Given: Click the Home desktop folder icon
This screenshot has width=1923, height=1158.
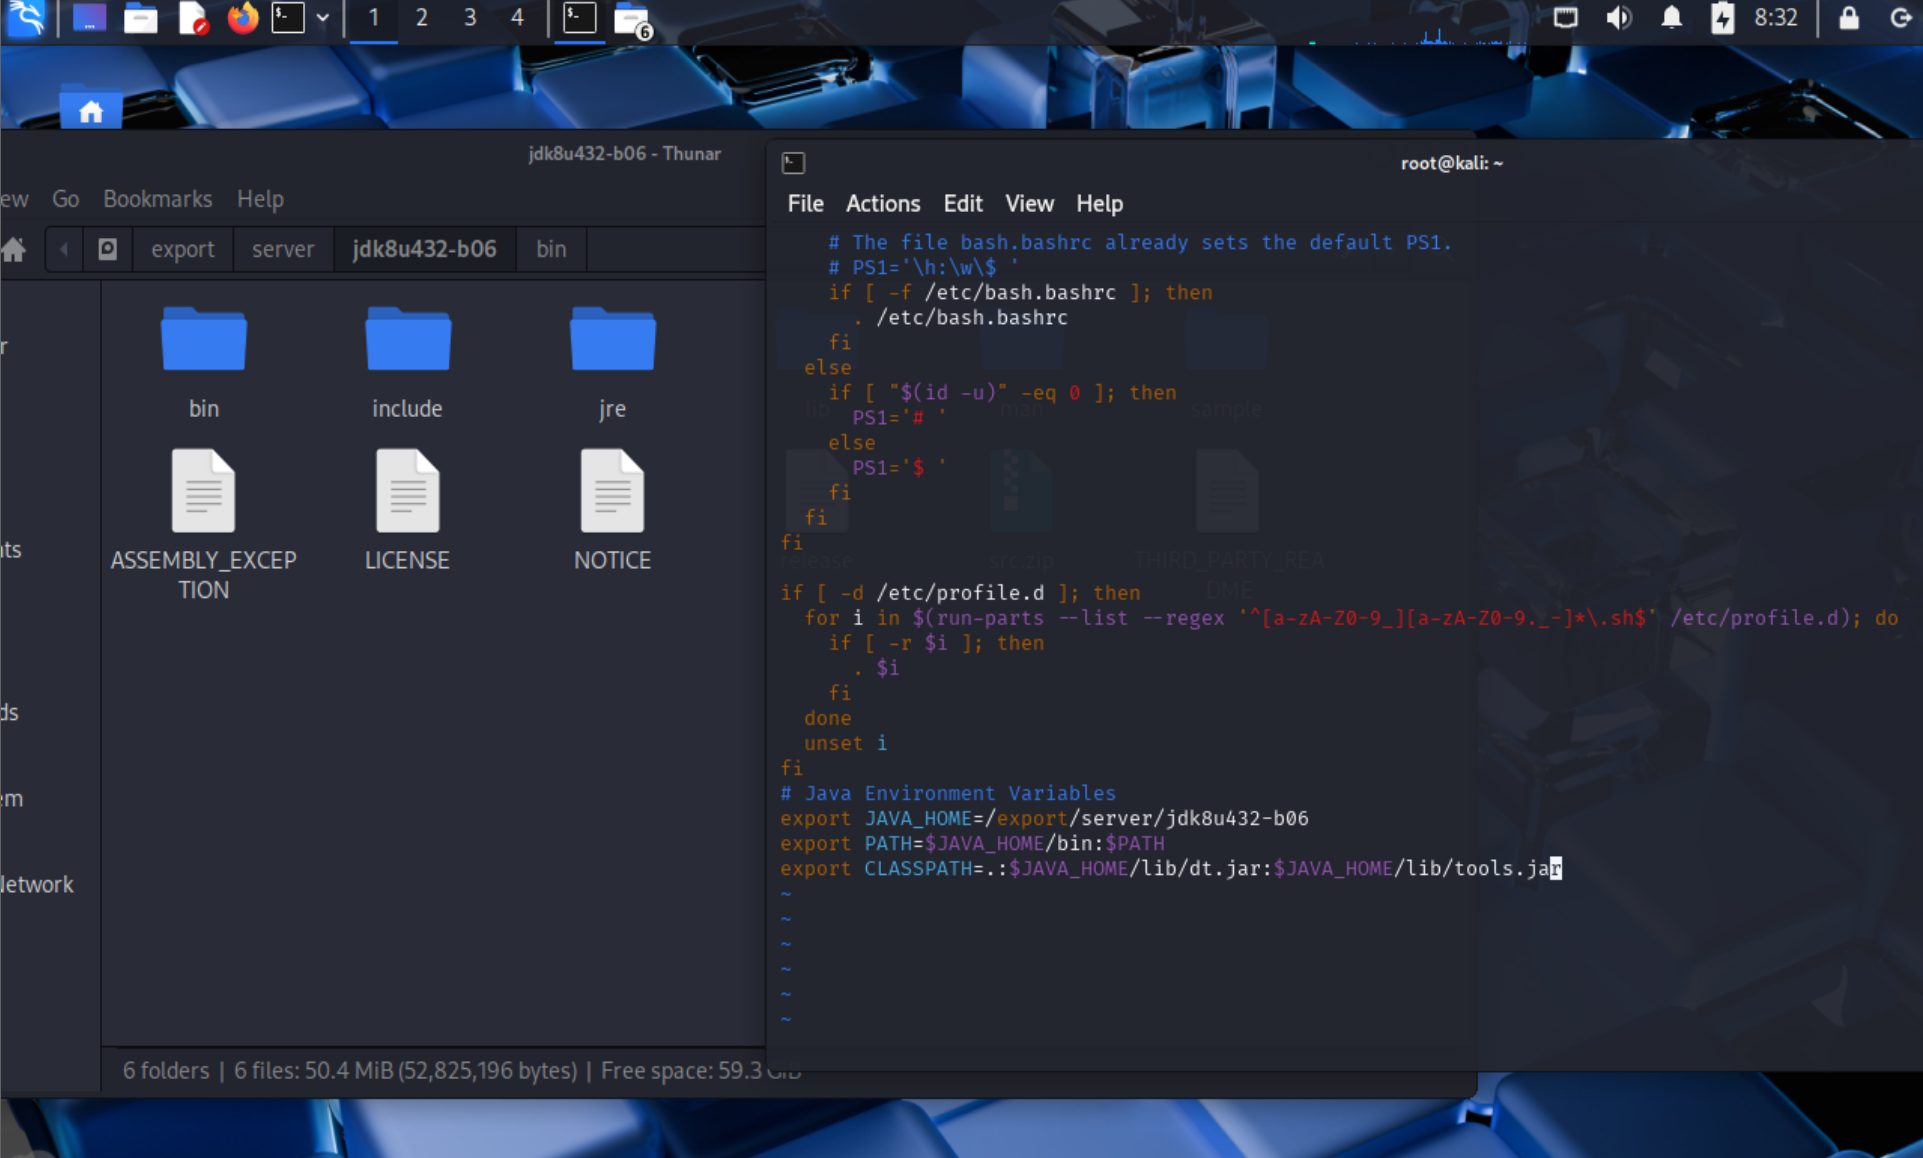Looking at the screenshot, I should pos(91,110).
